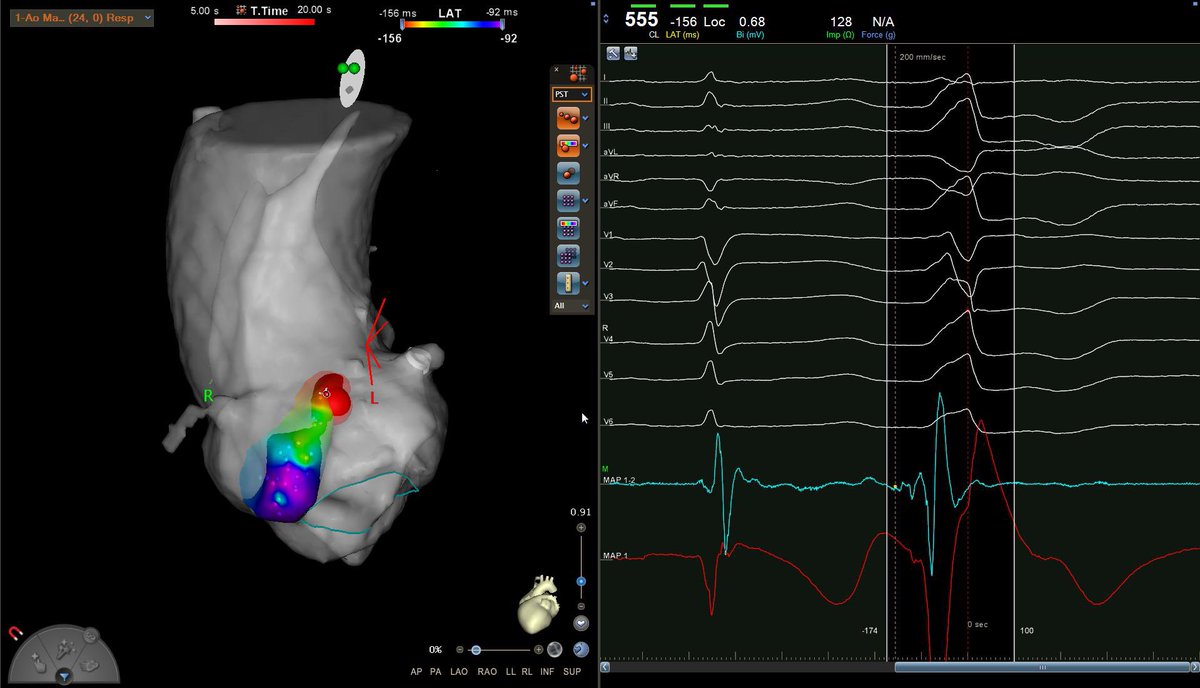Click the 555 cycle length value
The width and height of the screenshot is (1200, 688).
coord(642,20)
